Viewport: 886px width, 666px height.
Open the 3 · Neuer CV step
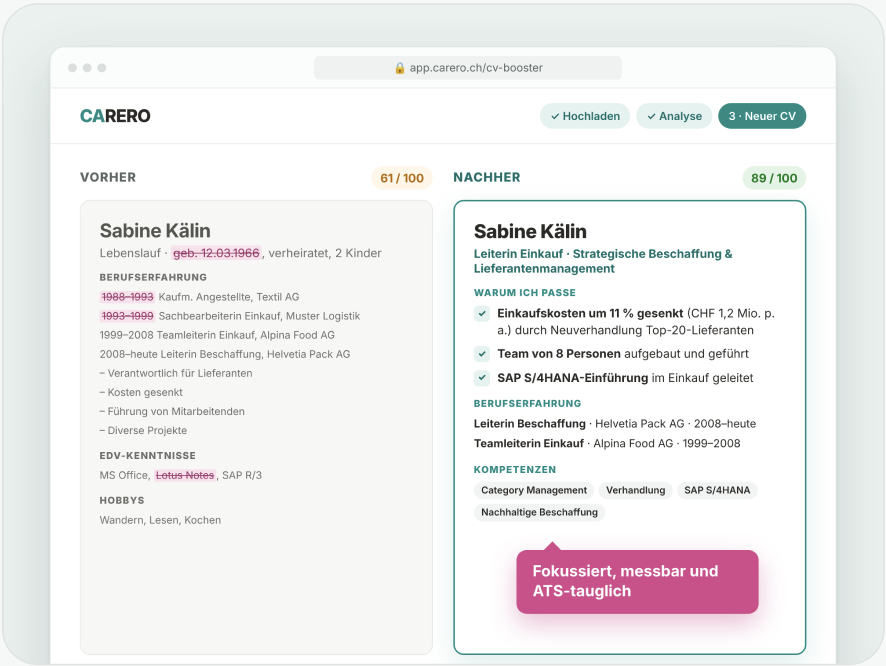point(762,116)
